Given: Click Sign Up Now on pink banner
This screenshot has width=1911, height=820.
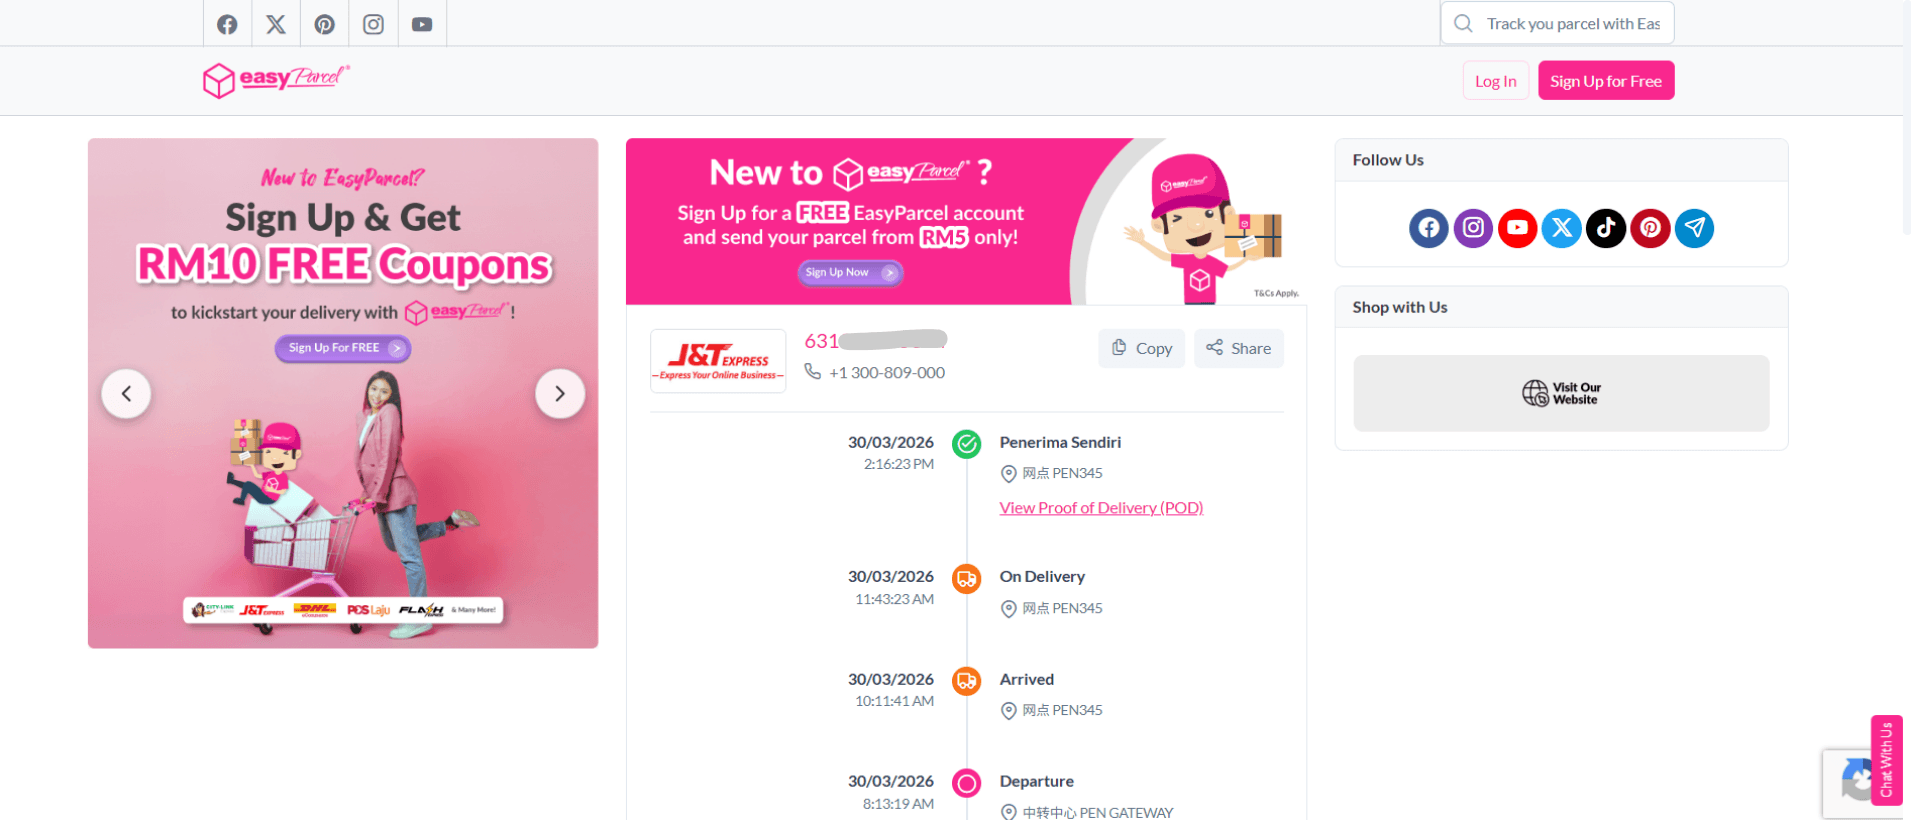Looking at the screenshot, I should point(850,272).
